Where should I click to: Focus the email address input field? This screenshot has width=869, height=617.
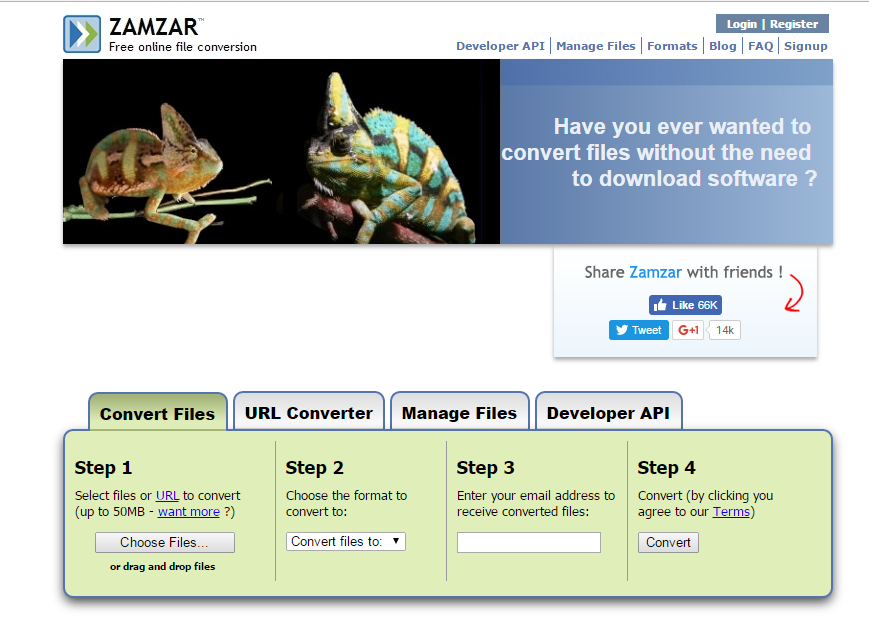click(x=529, y=542)
